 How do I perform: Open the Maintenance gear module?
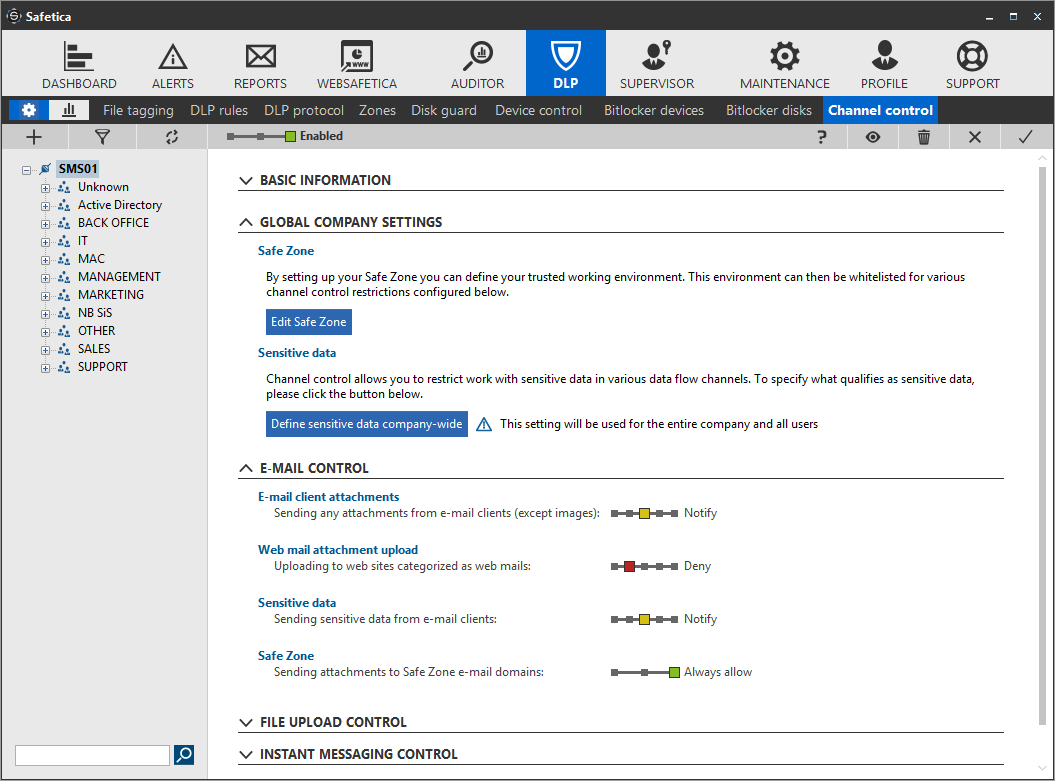point(785,65)
